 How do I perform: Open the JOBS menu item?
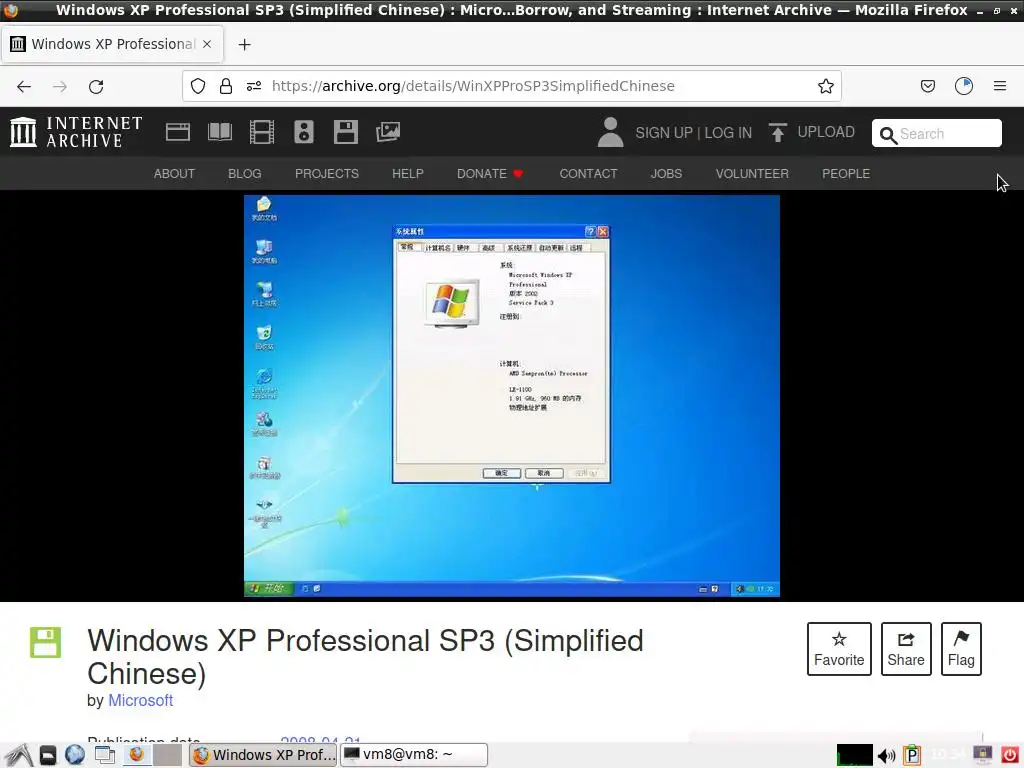(666, 174)
